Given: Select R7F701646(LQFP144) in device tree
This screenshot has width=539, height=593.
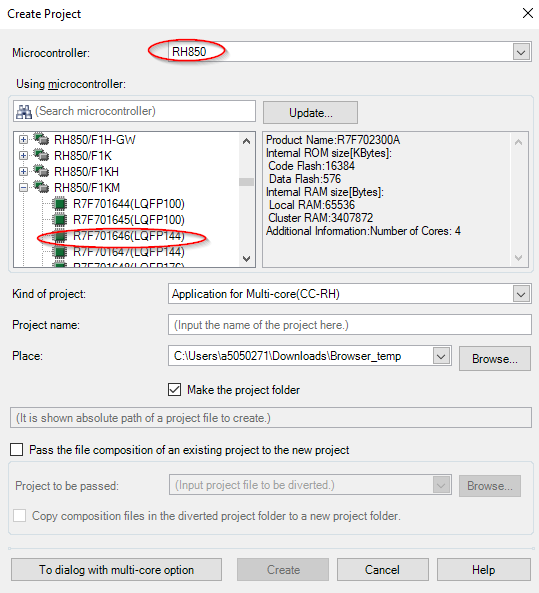Looking at the screenshot, I should (x=129, y=236).
